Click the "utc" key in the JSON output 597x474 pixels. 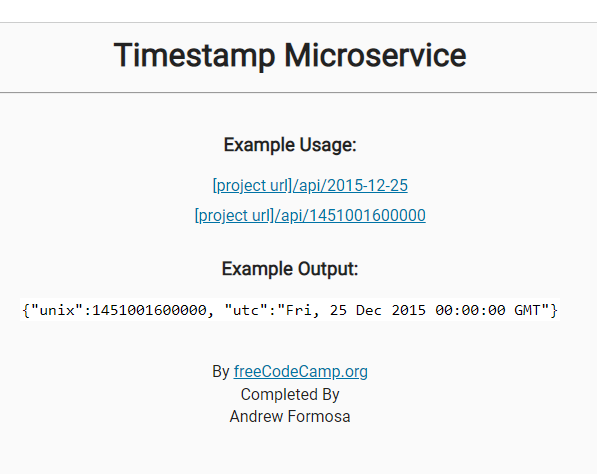coord(246,310)
